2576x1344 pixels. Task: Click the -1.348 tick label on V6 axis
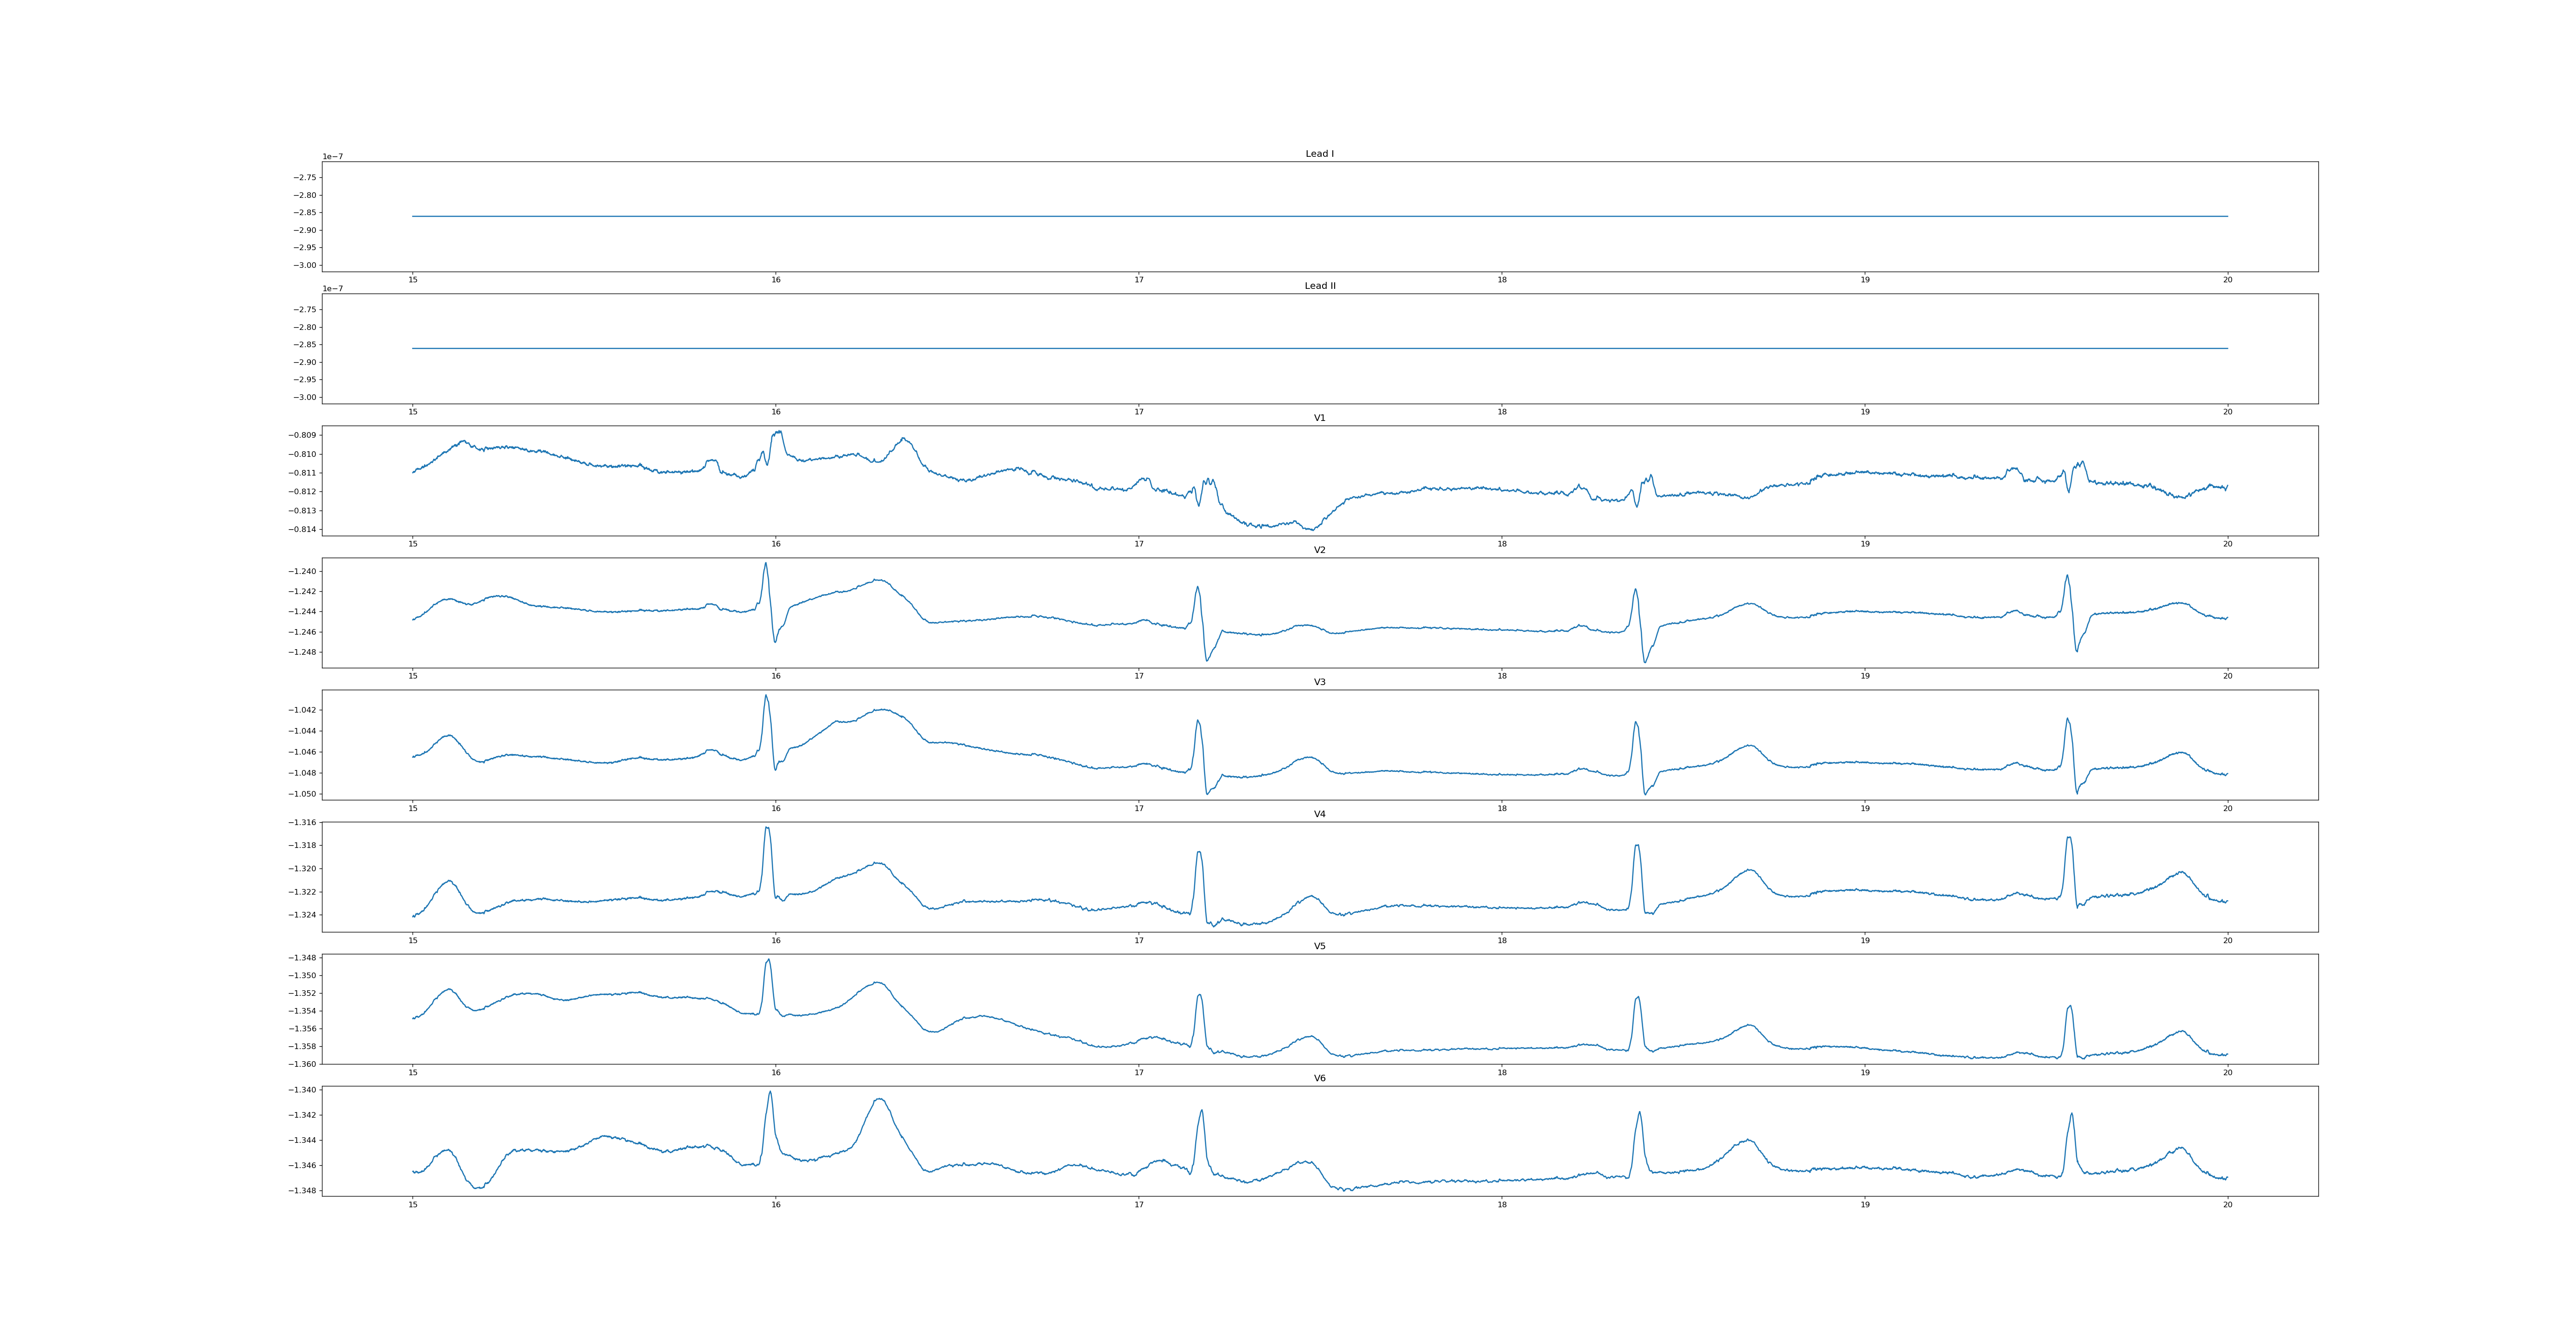(302, 1190)
